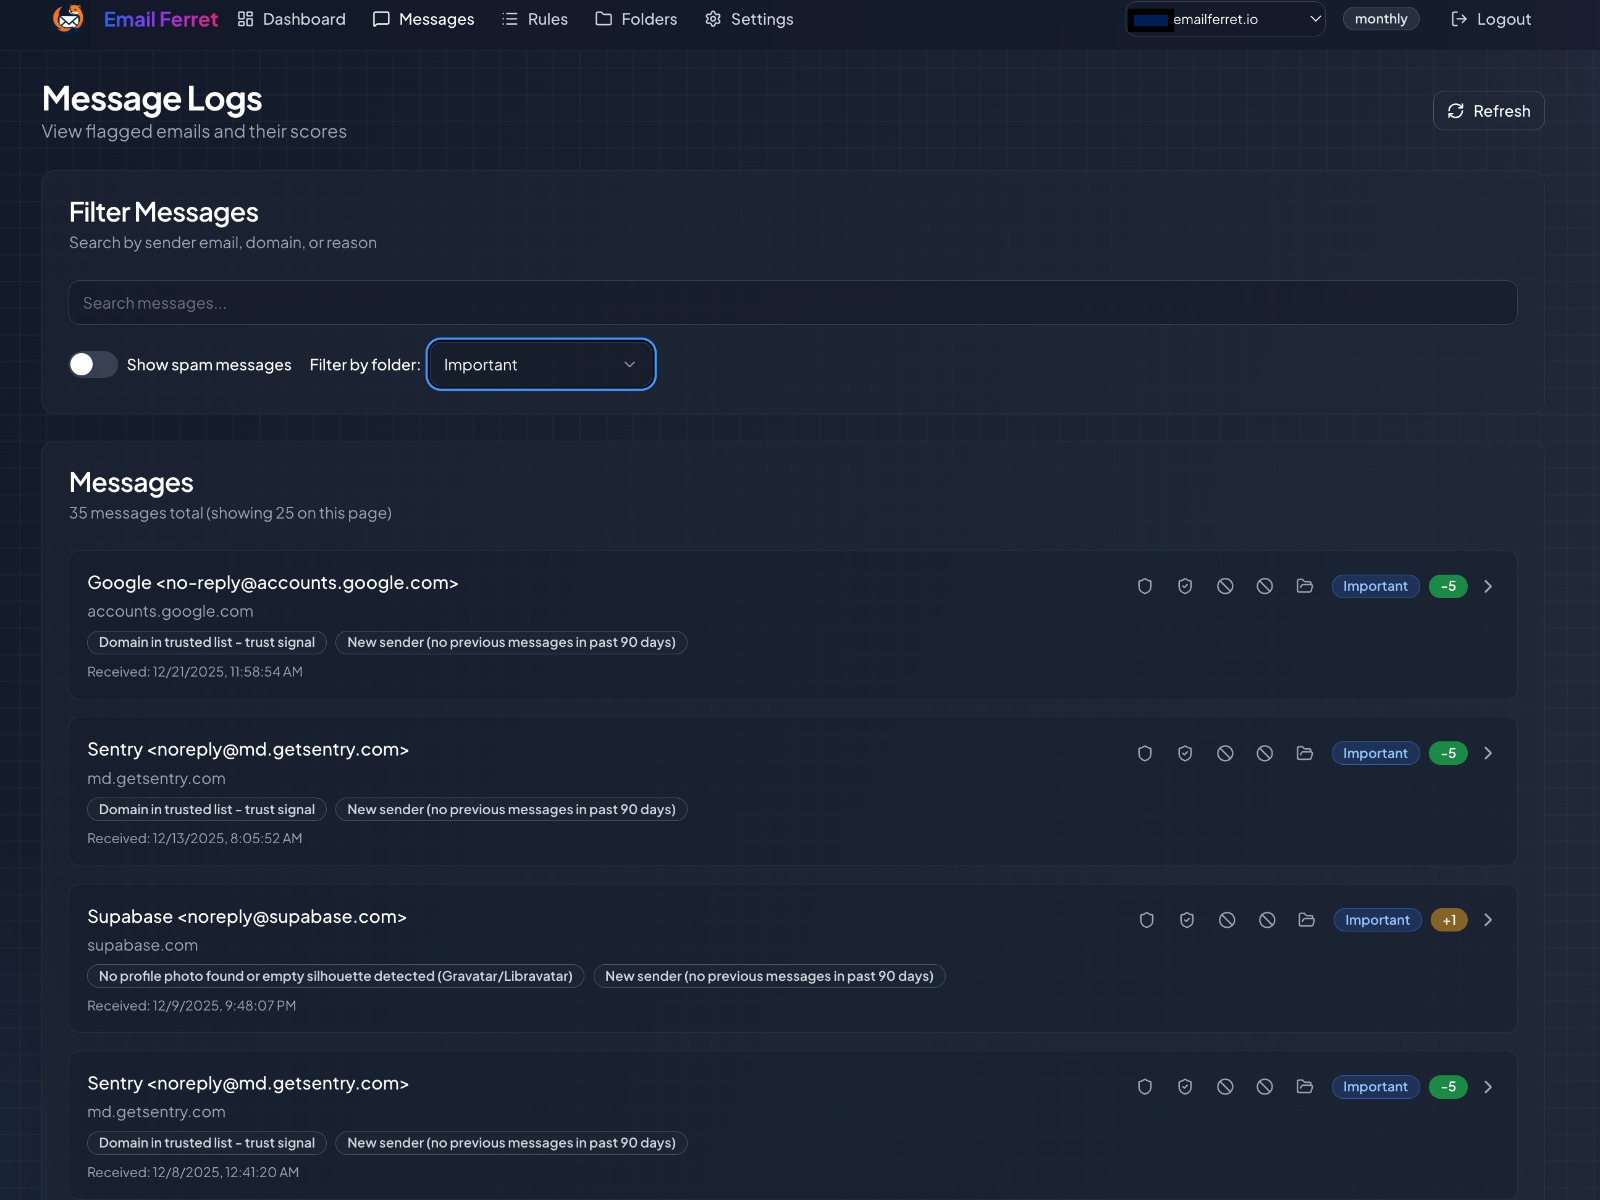
Task: Click the Email Ferret logo icon
Action: click(68, 19)
